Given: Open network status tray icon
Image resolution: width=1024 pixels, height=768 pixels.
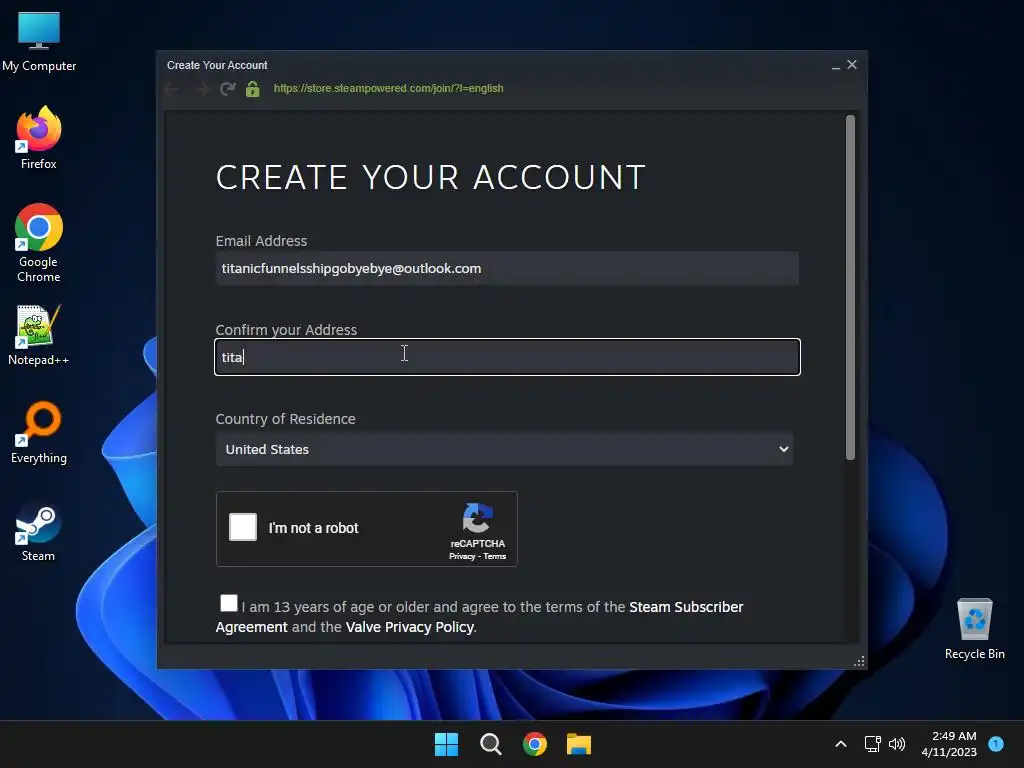Looking at the screenshot, I should (872, 744).
